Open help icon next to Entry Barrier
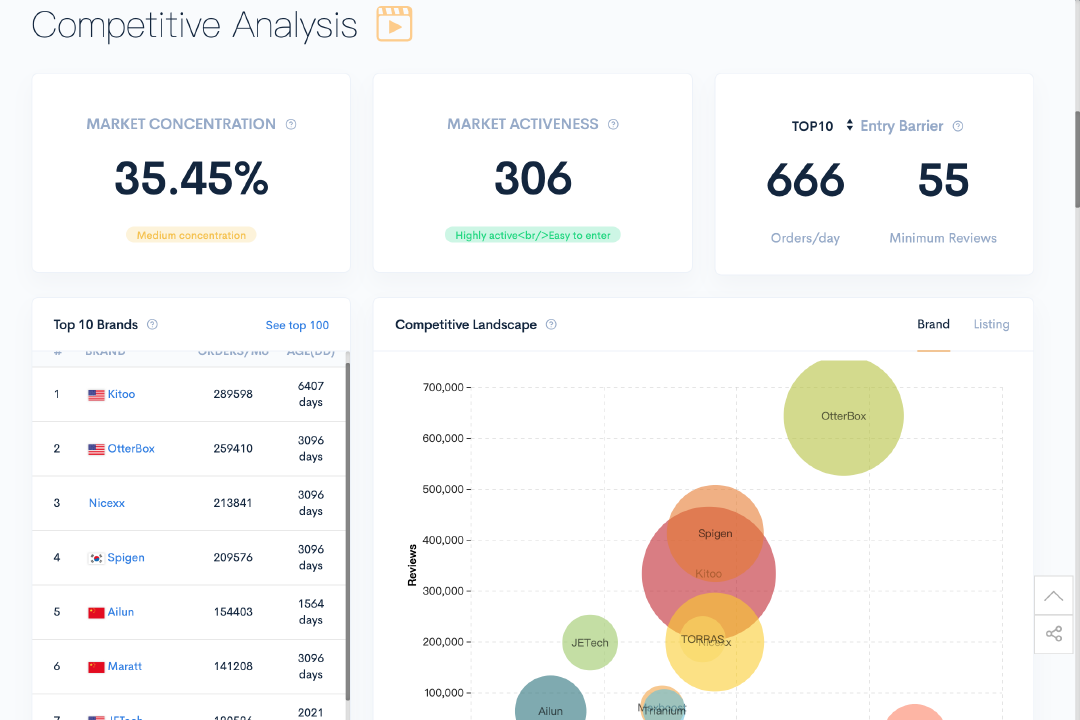 tap(958, 126)
